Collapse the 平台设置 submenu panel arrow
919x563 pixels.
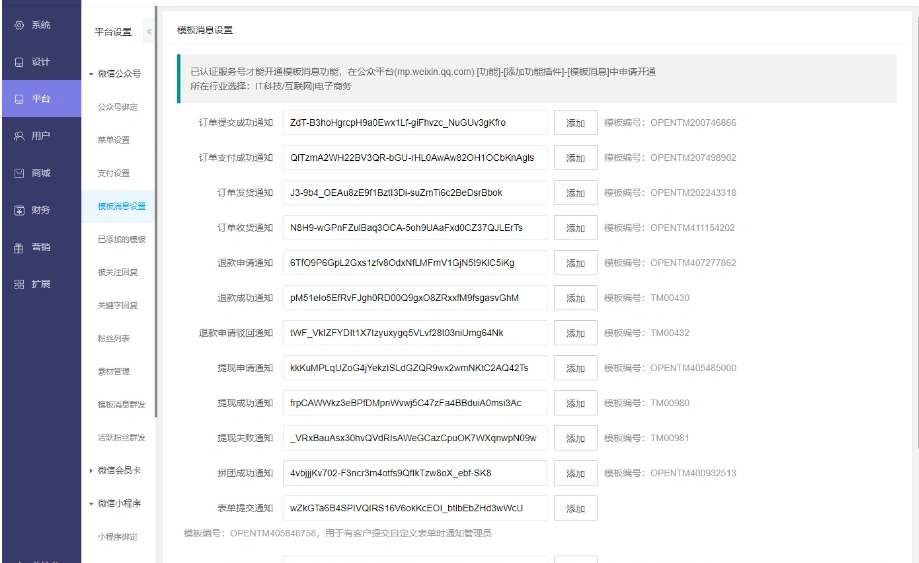coord(149,32)
